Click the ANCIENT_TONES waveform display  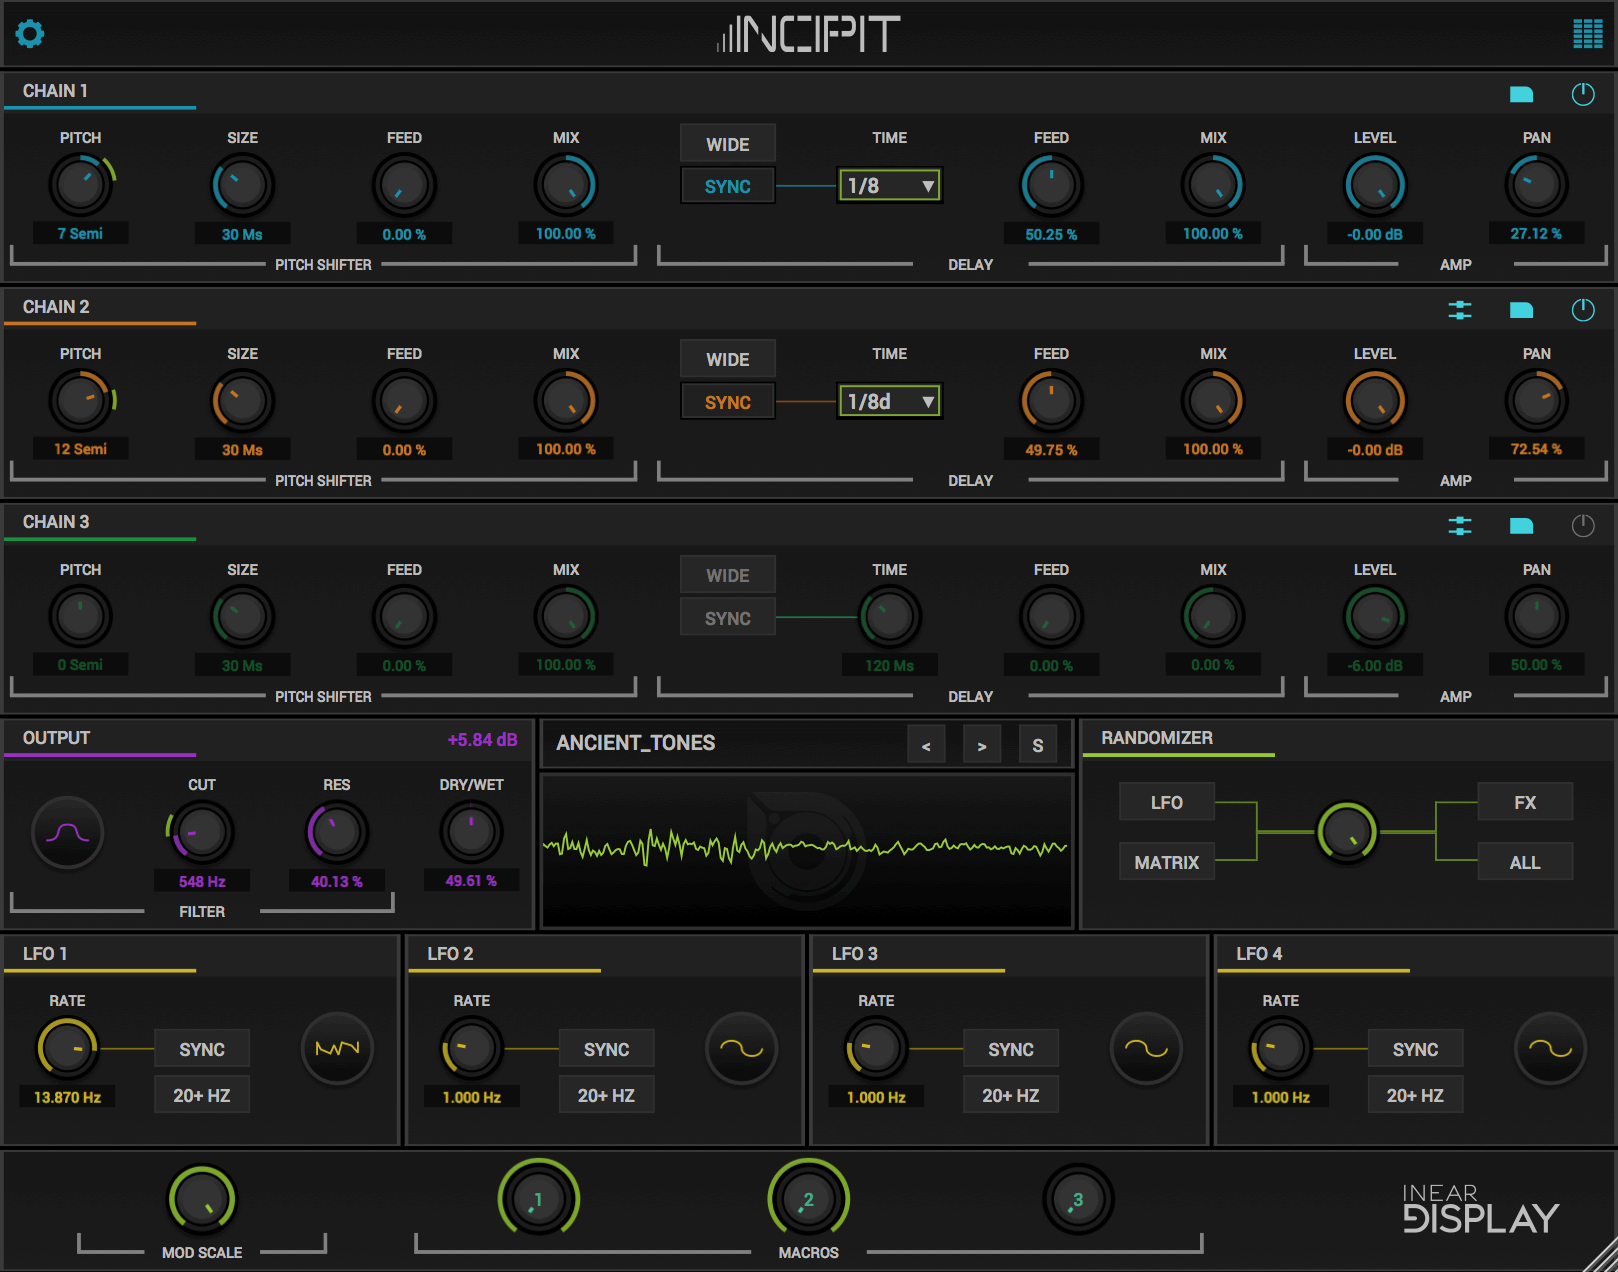coord(807,850)
